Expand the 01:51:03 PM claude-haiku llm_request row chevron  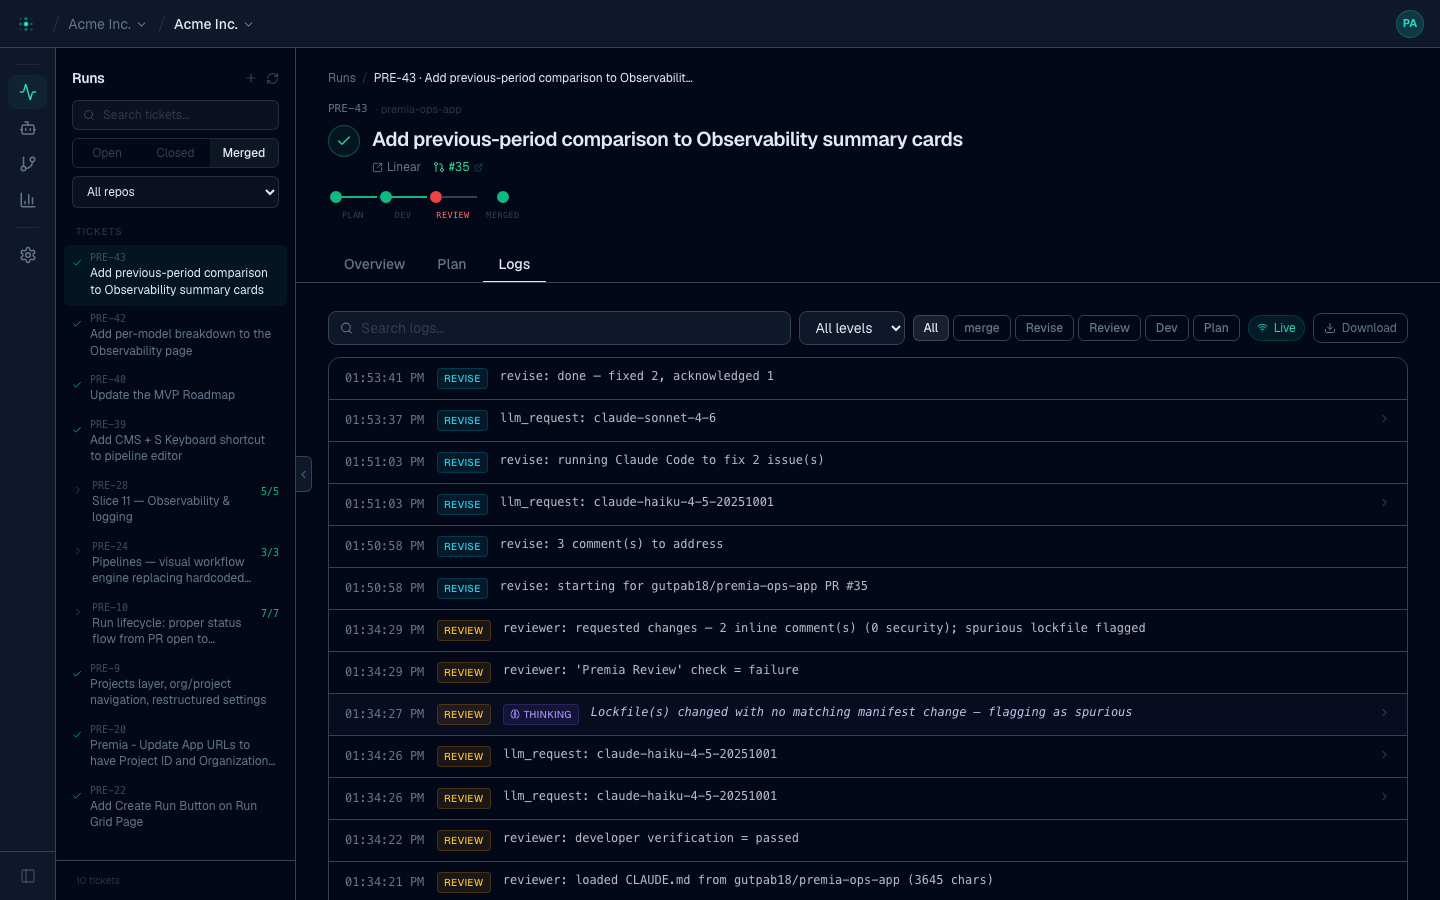click(x=1384, y=503)
